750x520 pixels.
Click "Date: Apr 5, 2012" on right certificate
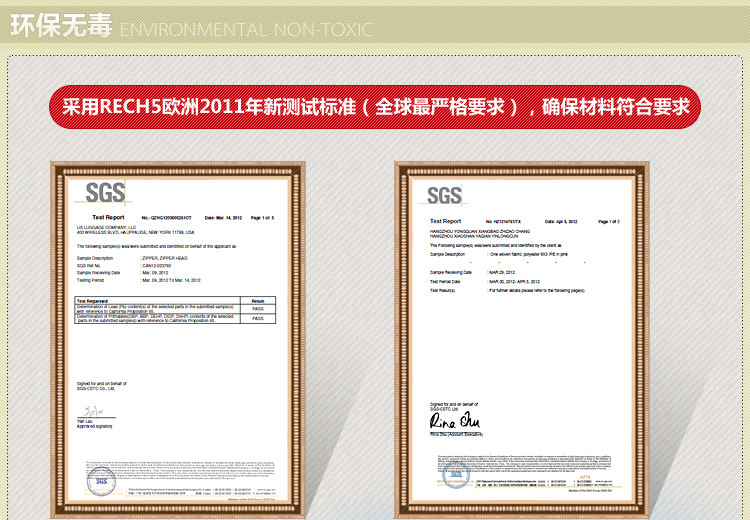click(561, 221)
